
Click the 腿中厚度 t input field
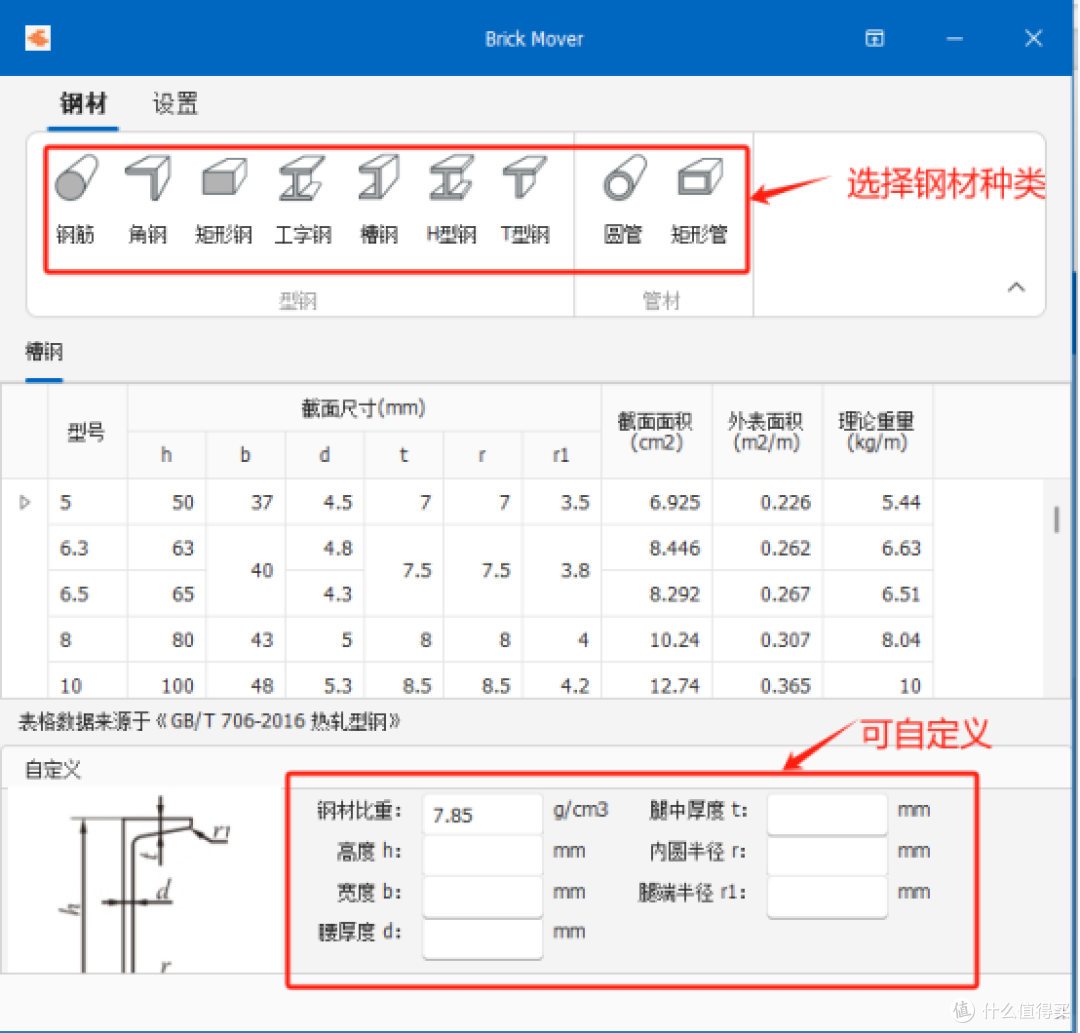(827, 814)
